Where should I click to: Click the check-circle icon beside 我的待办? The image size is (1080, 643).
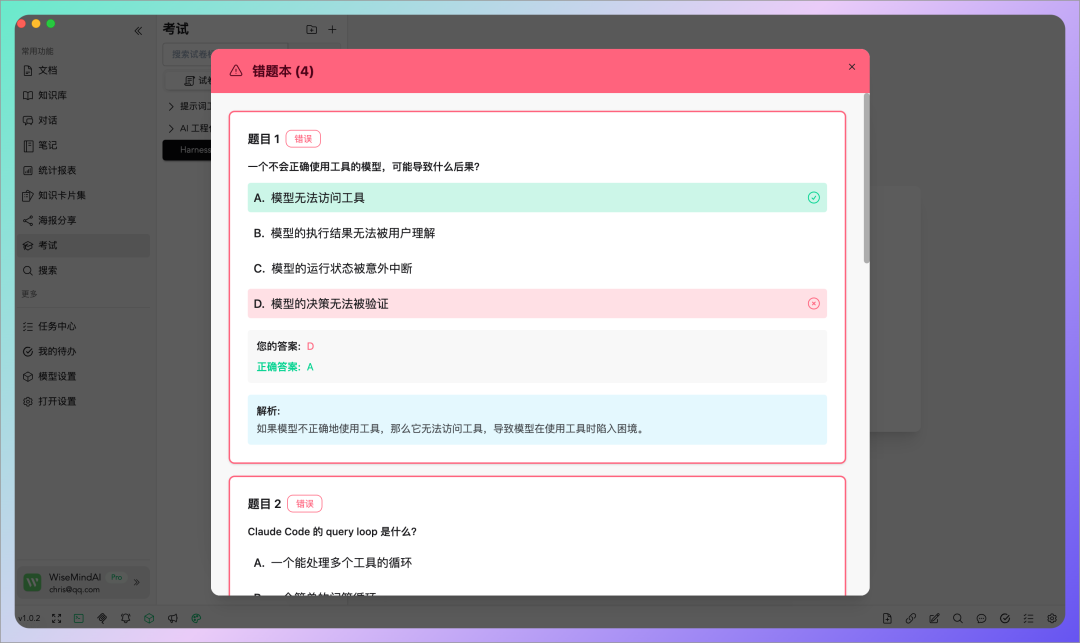tap(28, 351)
